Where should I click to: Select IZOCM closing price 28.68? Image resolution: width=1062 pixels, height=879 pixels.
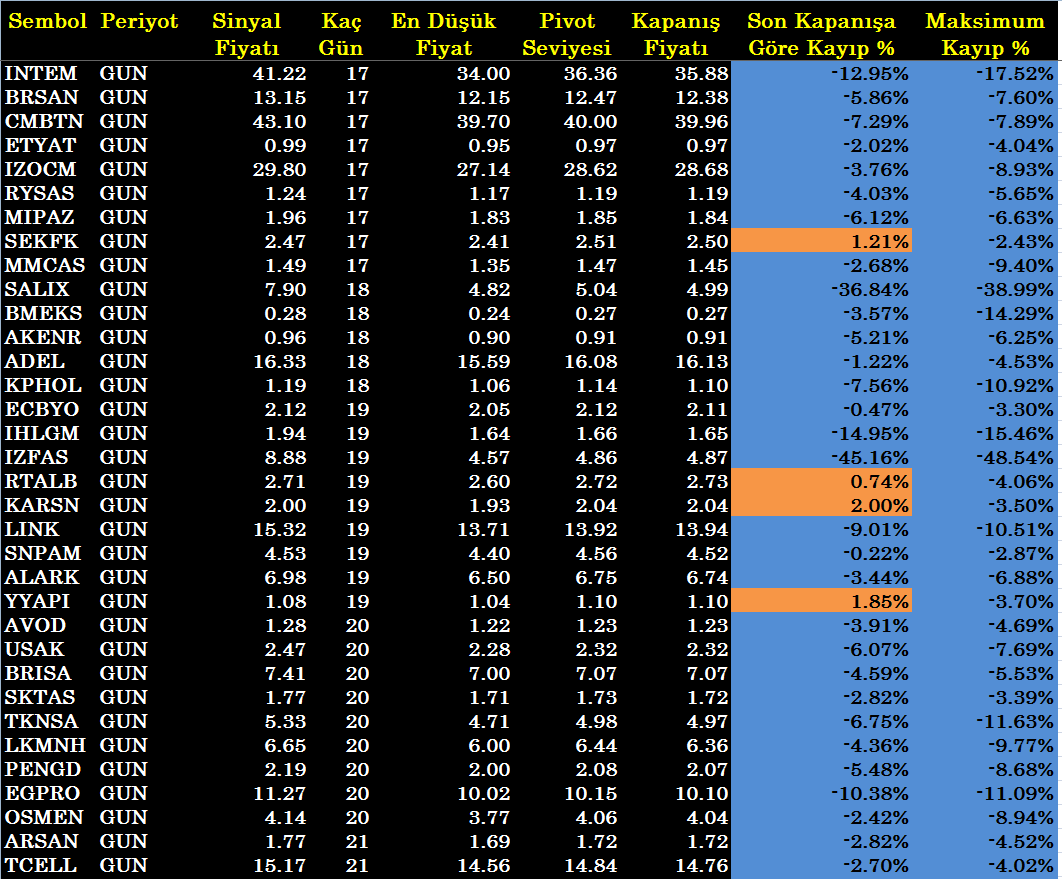point(702,169)
